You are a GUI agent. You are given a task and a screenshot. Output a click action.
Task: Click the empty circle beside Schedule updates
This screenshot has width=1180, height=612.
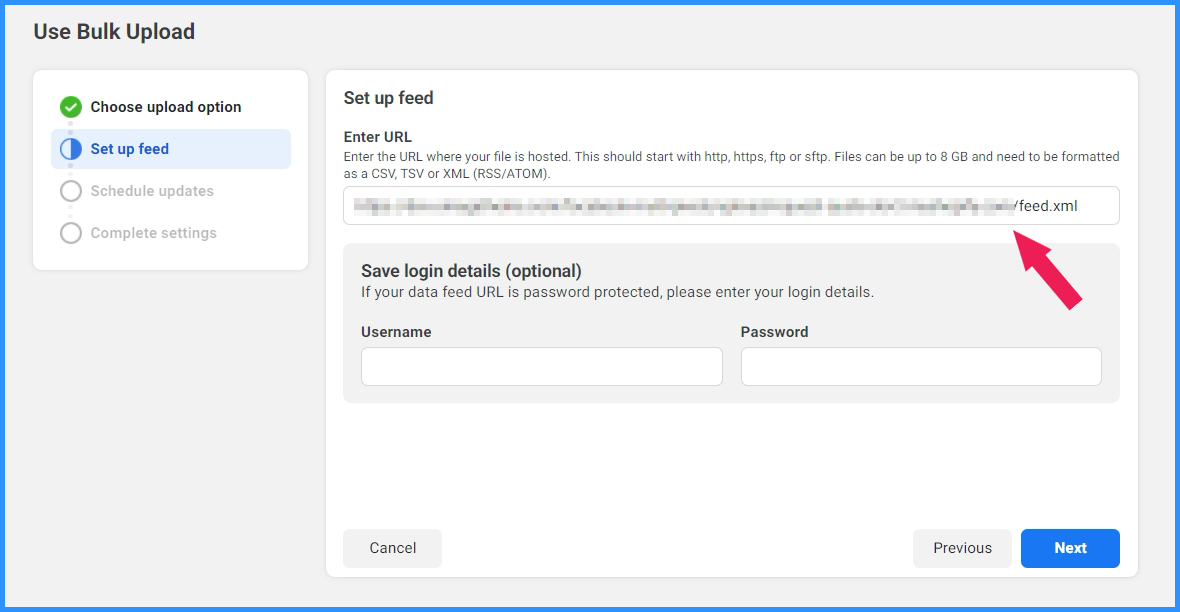coord(71,191)
